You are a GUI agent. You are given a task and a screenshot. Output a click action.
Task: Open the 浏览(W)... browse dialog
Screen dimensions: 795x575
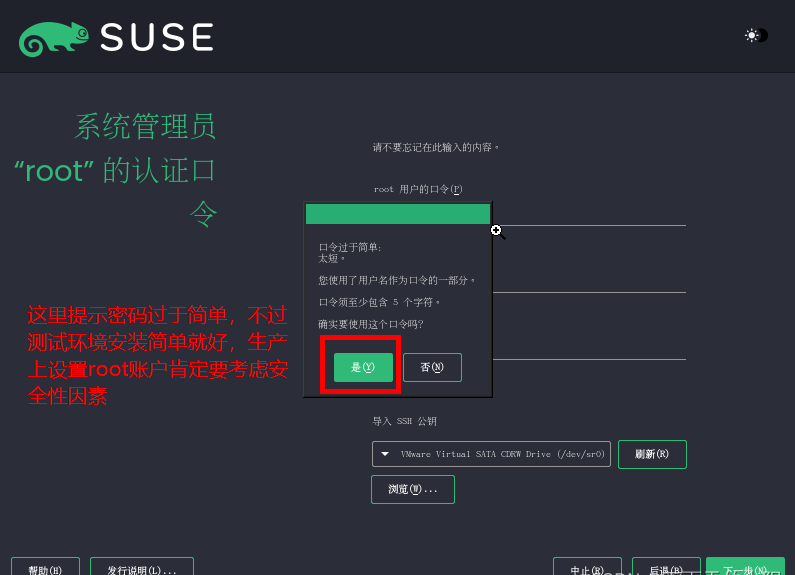coord(413,489)
